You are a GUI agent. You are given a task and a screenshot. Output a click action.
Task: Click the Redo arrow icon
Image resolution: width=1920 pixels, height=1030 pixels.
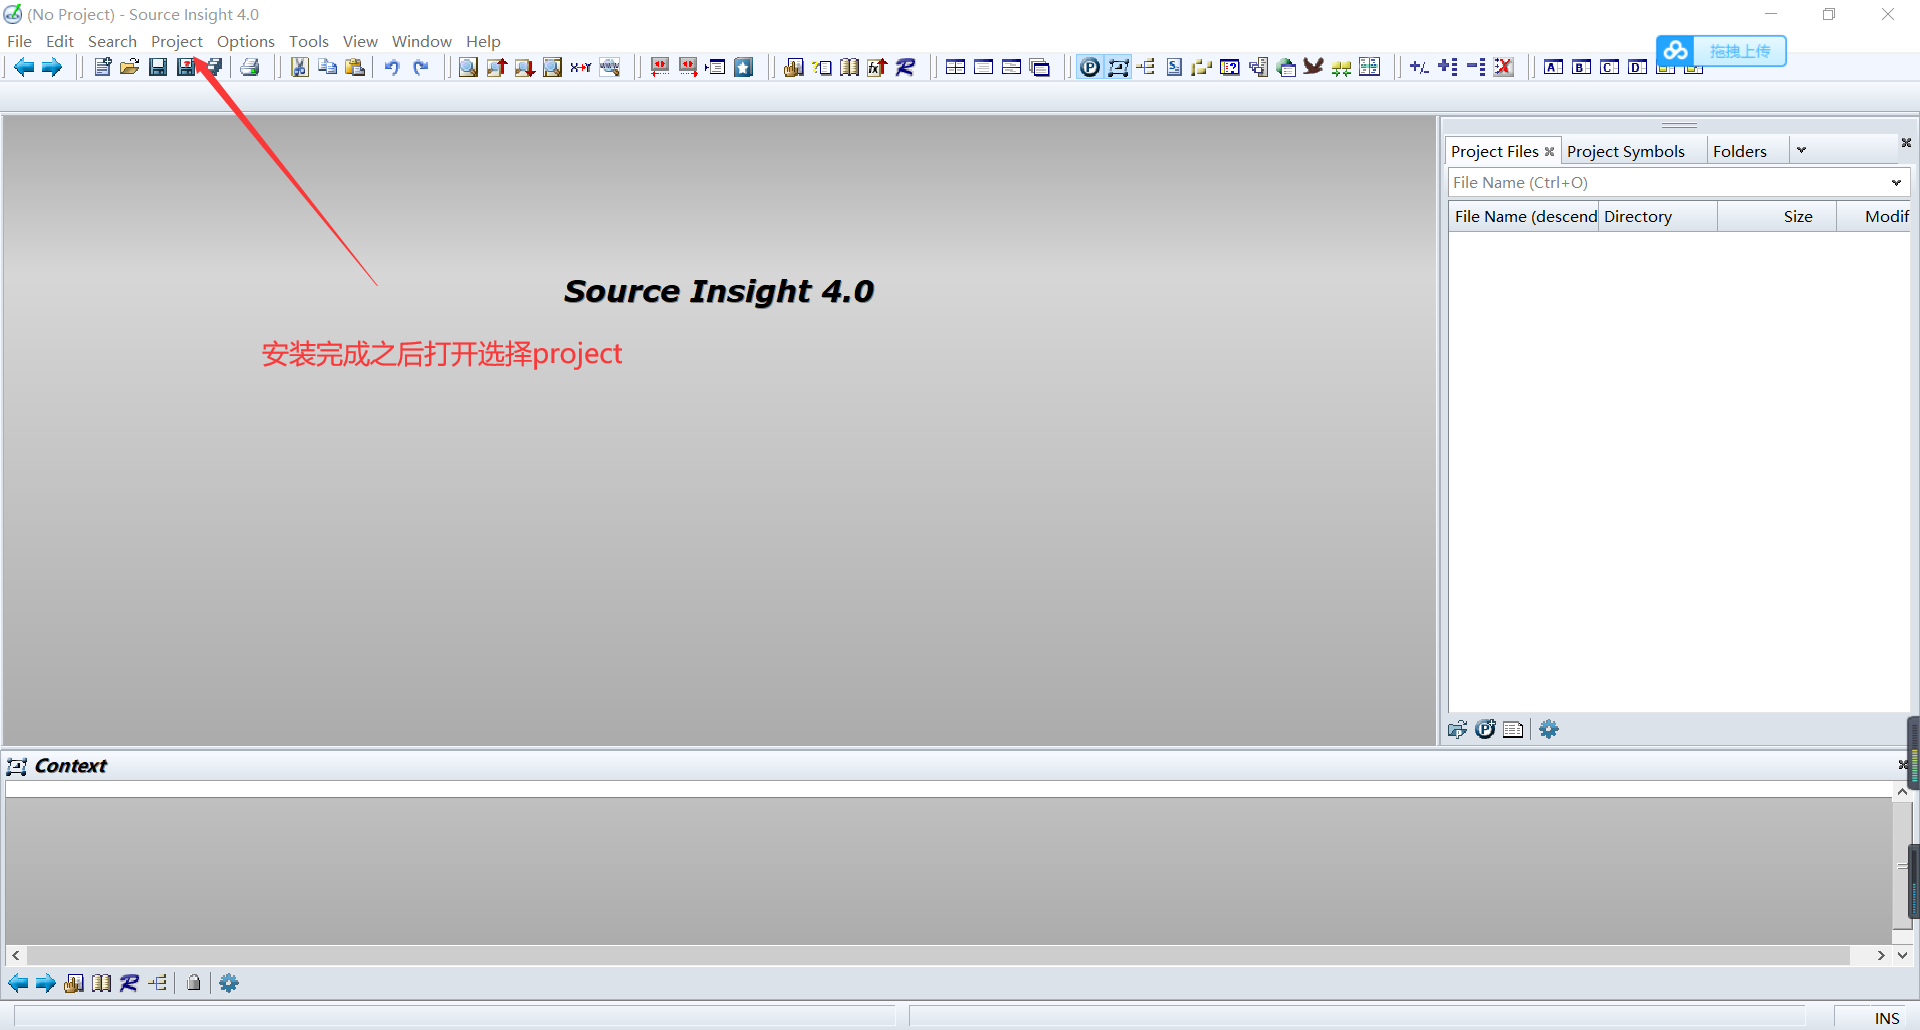pos(420,67)
